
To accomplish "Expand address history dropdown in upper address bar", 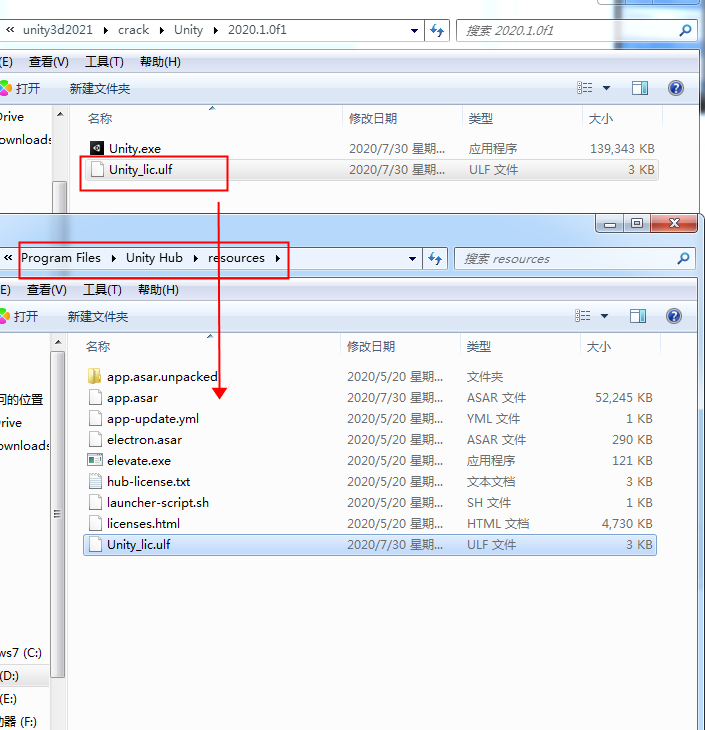I will [415, 31].
